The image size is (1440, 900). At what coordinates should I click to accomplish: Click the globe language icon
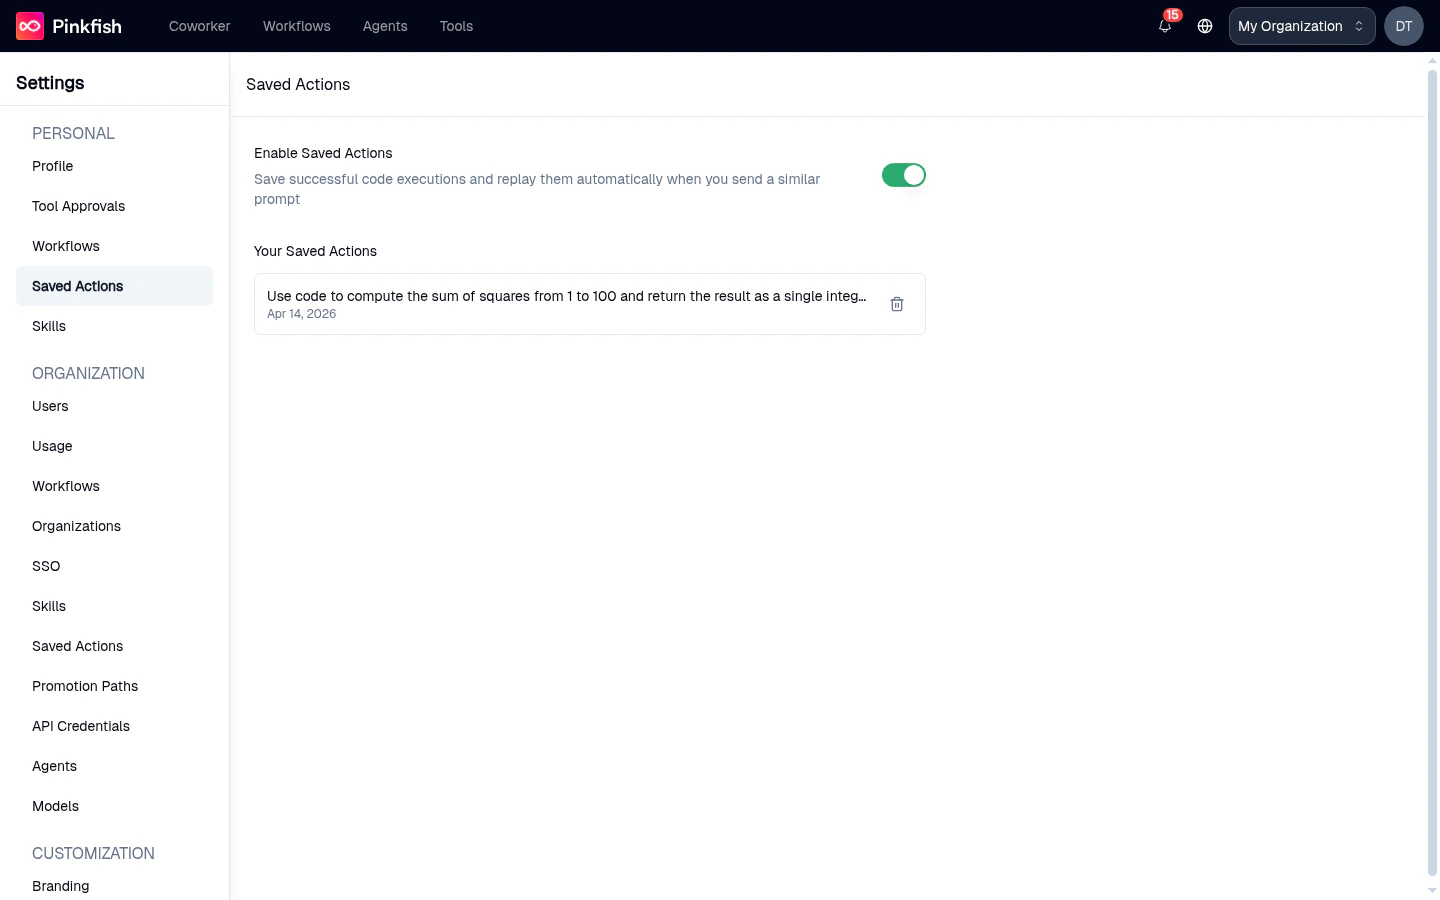1204,26
